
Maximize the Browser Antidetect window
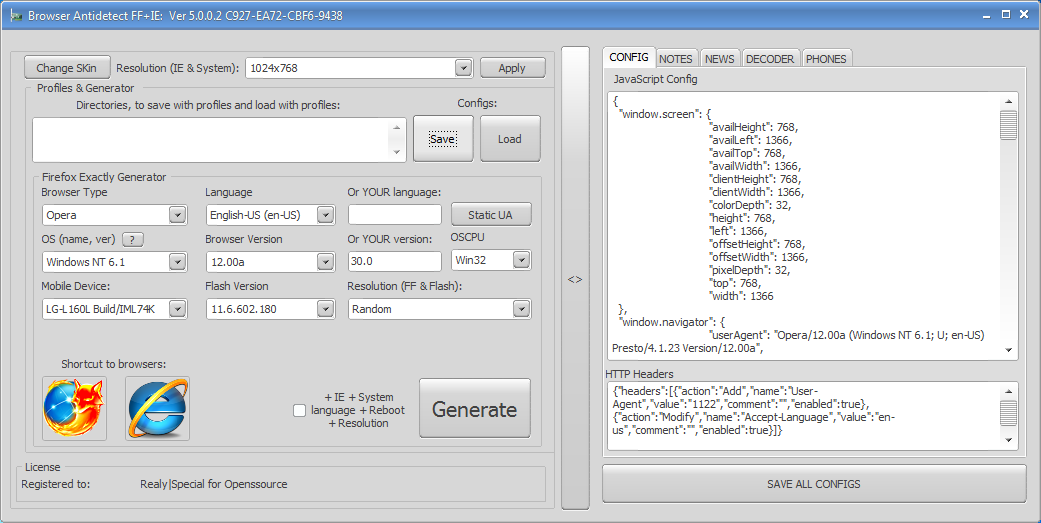point(1006,15)
